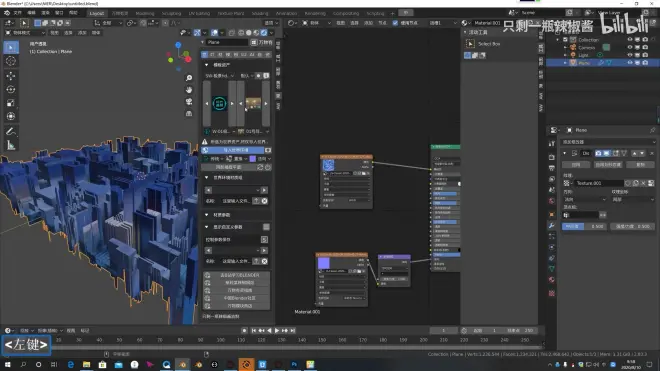Open texture coordinates dropdown in Displace modifier
The width and height of the screenshot is (660, 371).
tap(633, 199)
